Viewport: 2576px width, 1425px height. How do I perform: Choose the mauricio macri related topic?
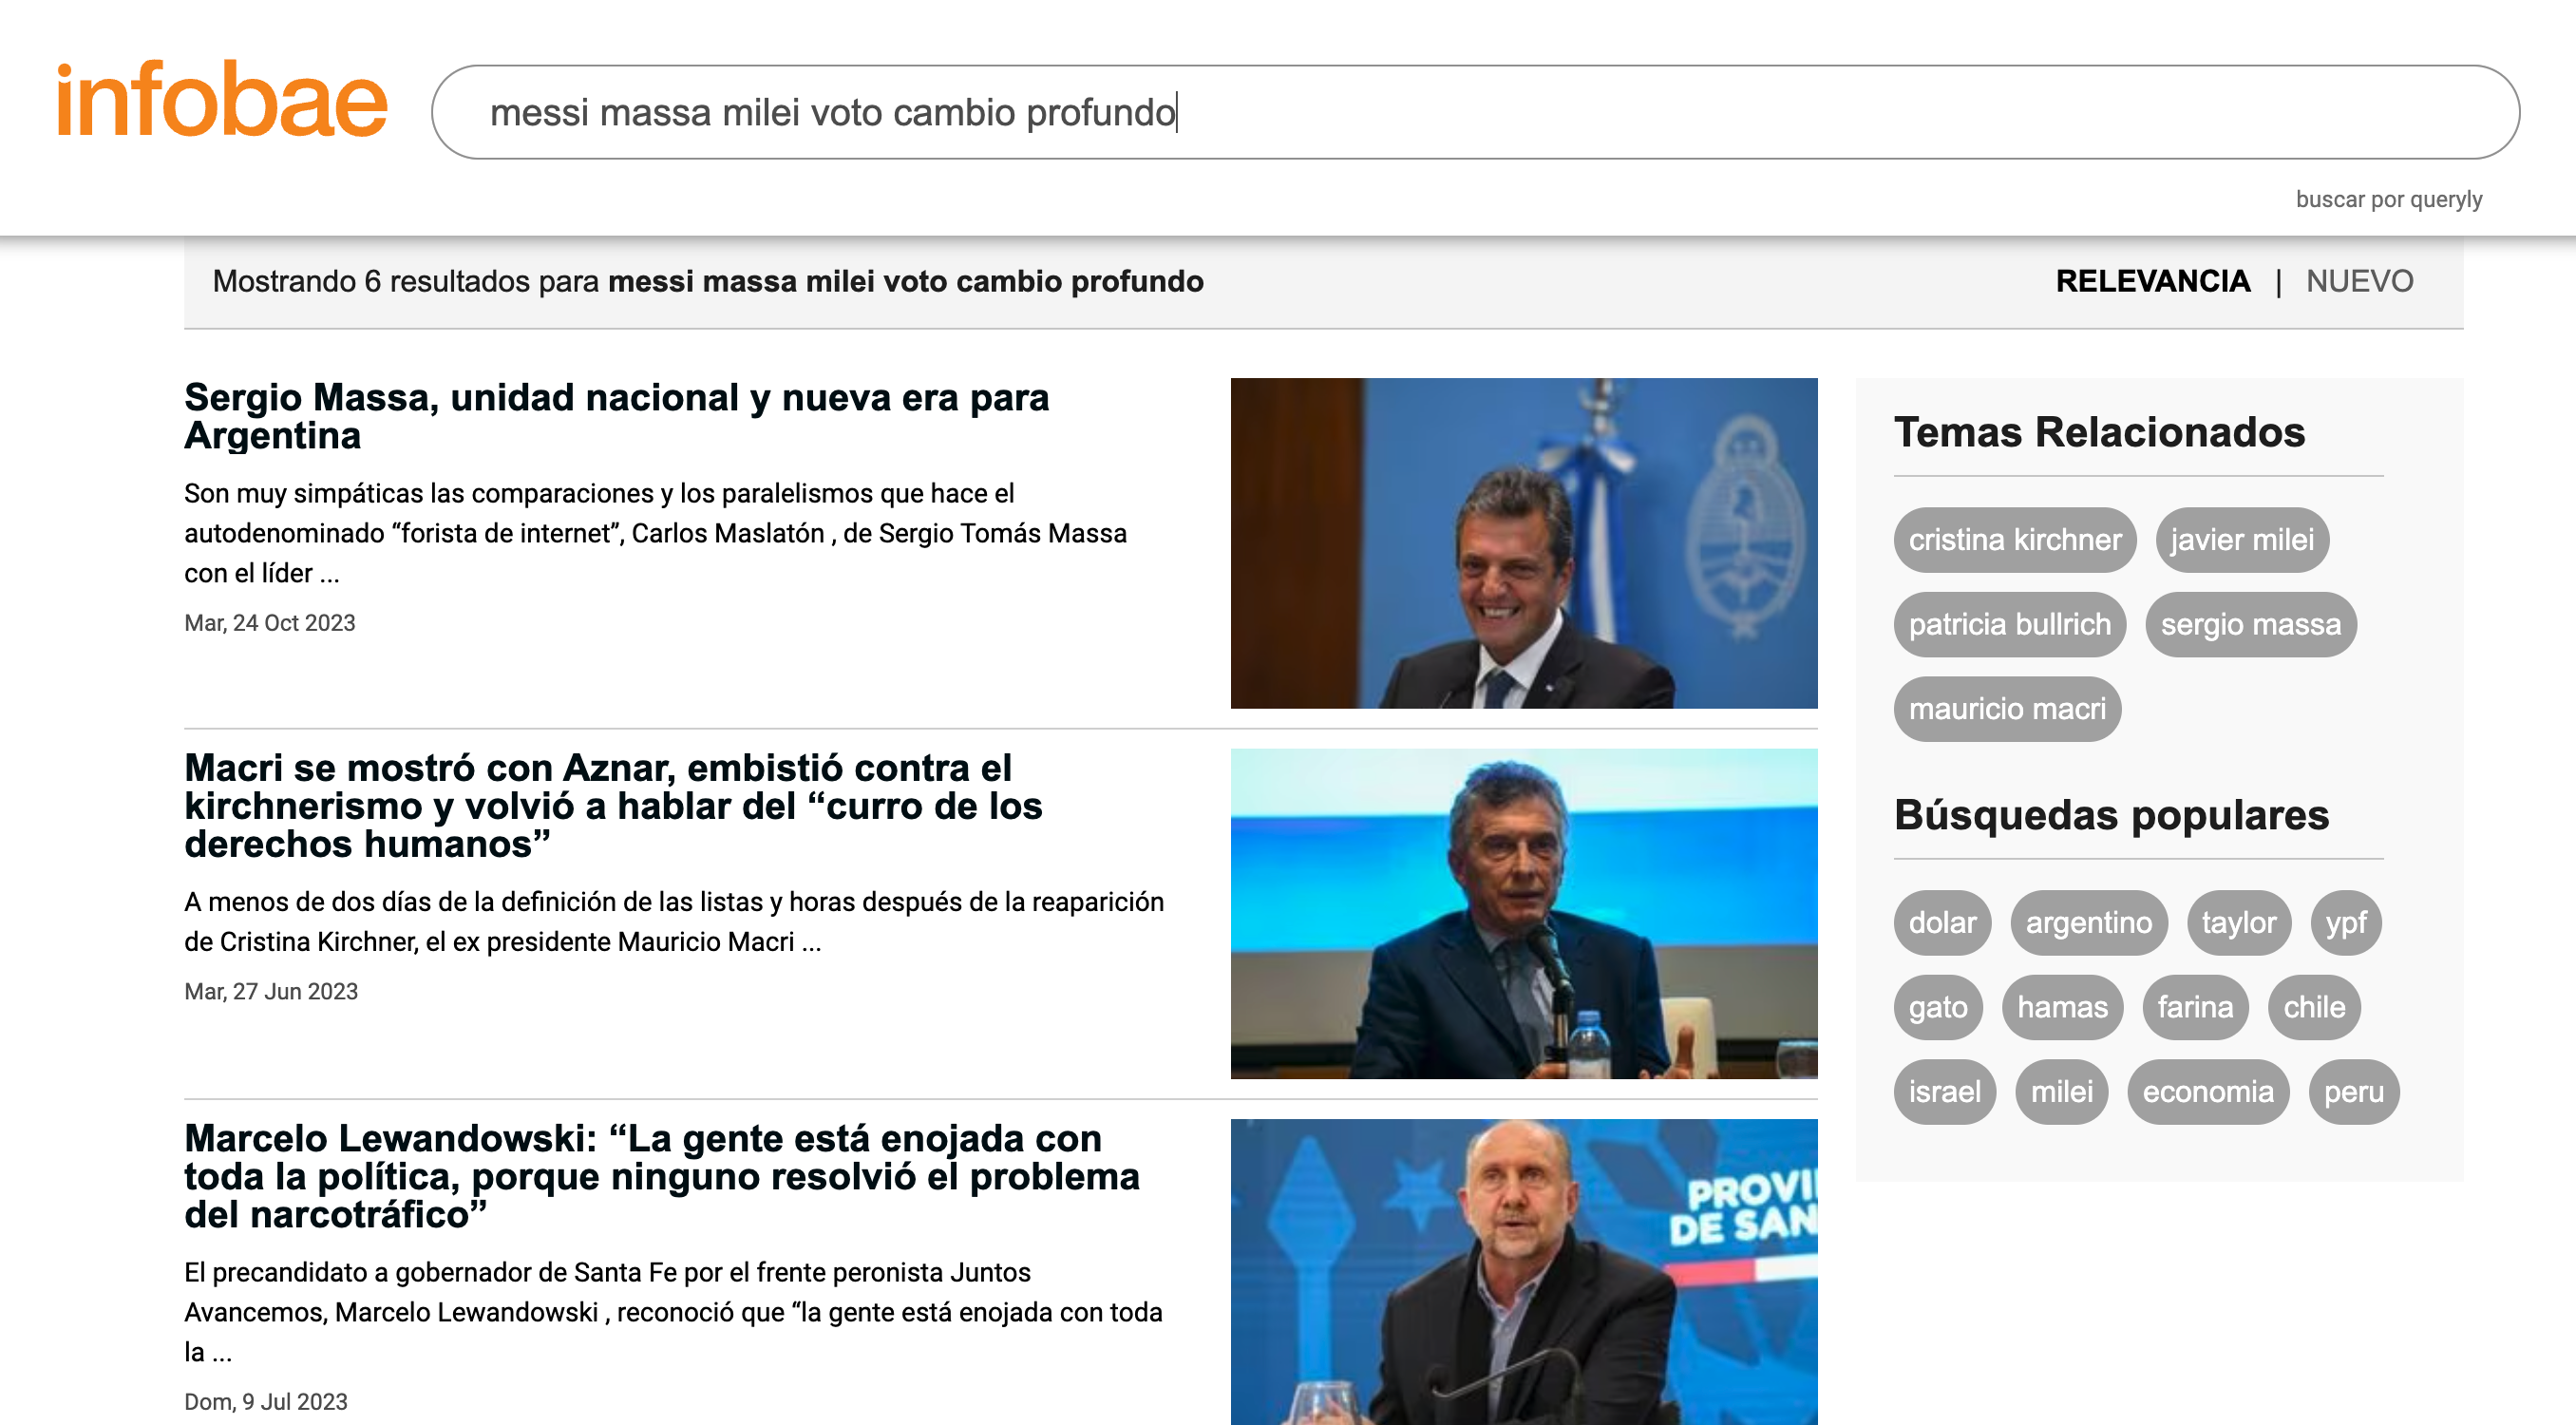(2006, 709)
